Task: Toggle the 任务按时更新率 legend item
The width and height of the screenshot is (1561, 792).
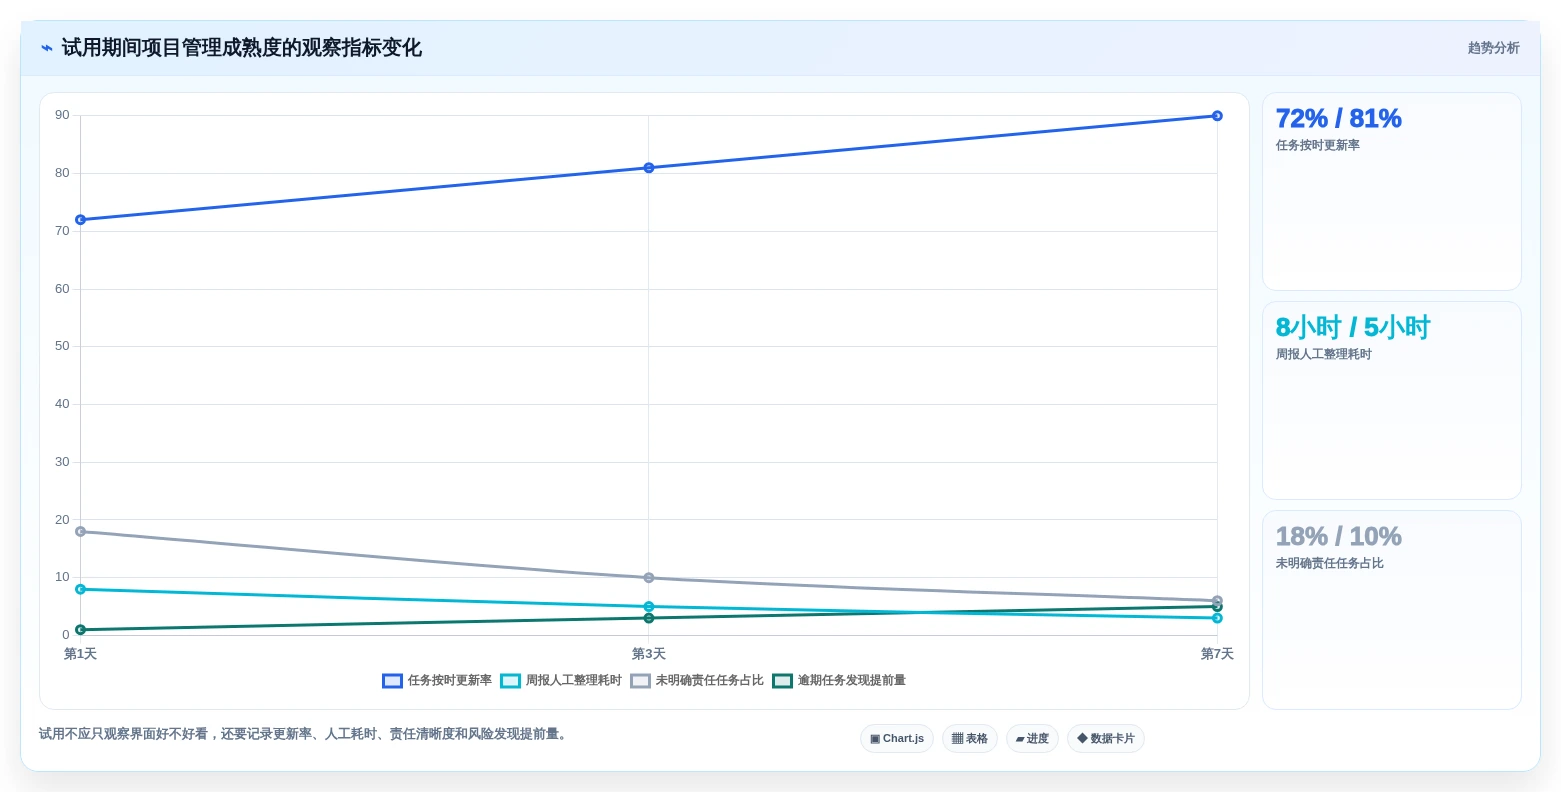Action: pos(437,681)
